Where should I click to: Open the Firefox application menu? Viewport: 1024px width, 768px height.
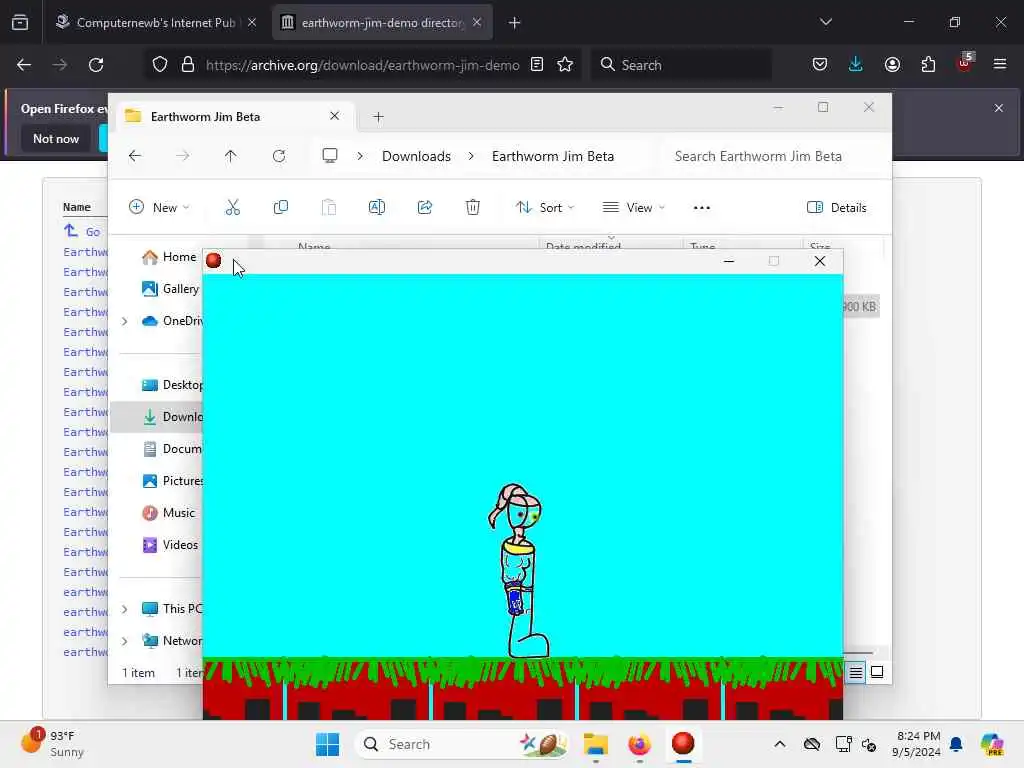click(x=1000, y=65)
